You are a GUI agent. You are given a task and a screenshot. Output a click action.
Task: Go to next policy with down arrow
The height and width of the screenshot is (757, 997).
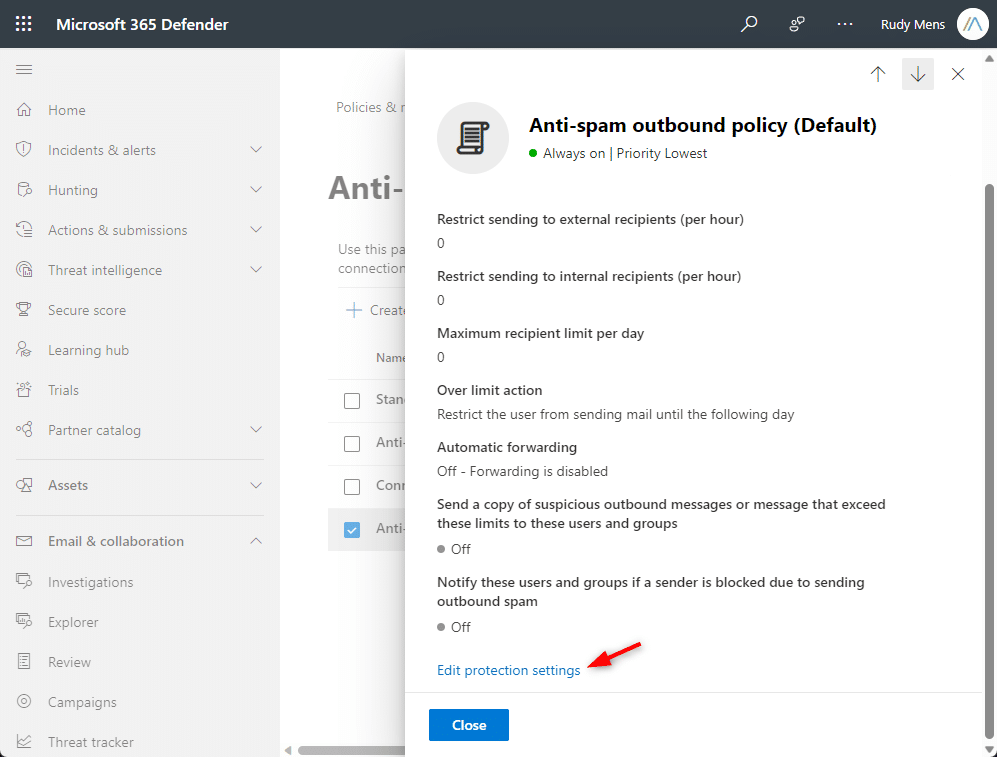pos(918,74)
